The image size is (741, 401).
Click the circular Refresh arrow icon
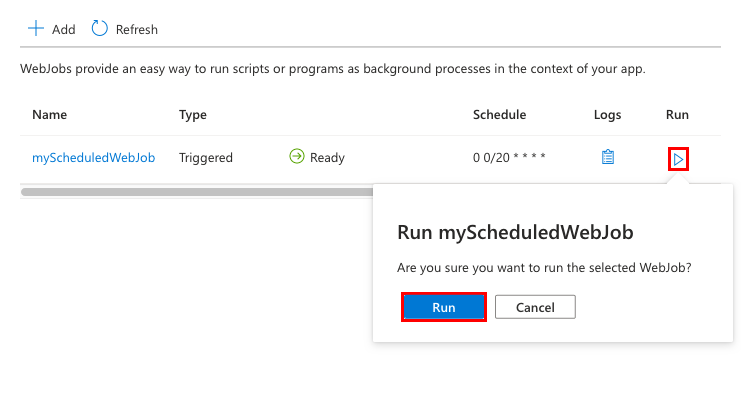point(99,29)
